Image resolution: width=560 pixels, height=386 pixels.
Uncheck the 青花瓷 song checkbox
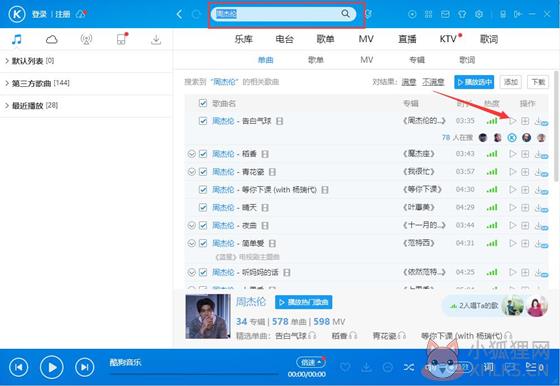tap(203, 172)
